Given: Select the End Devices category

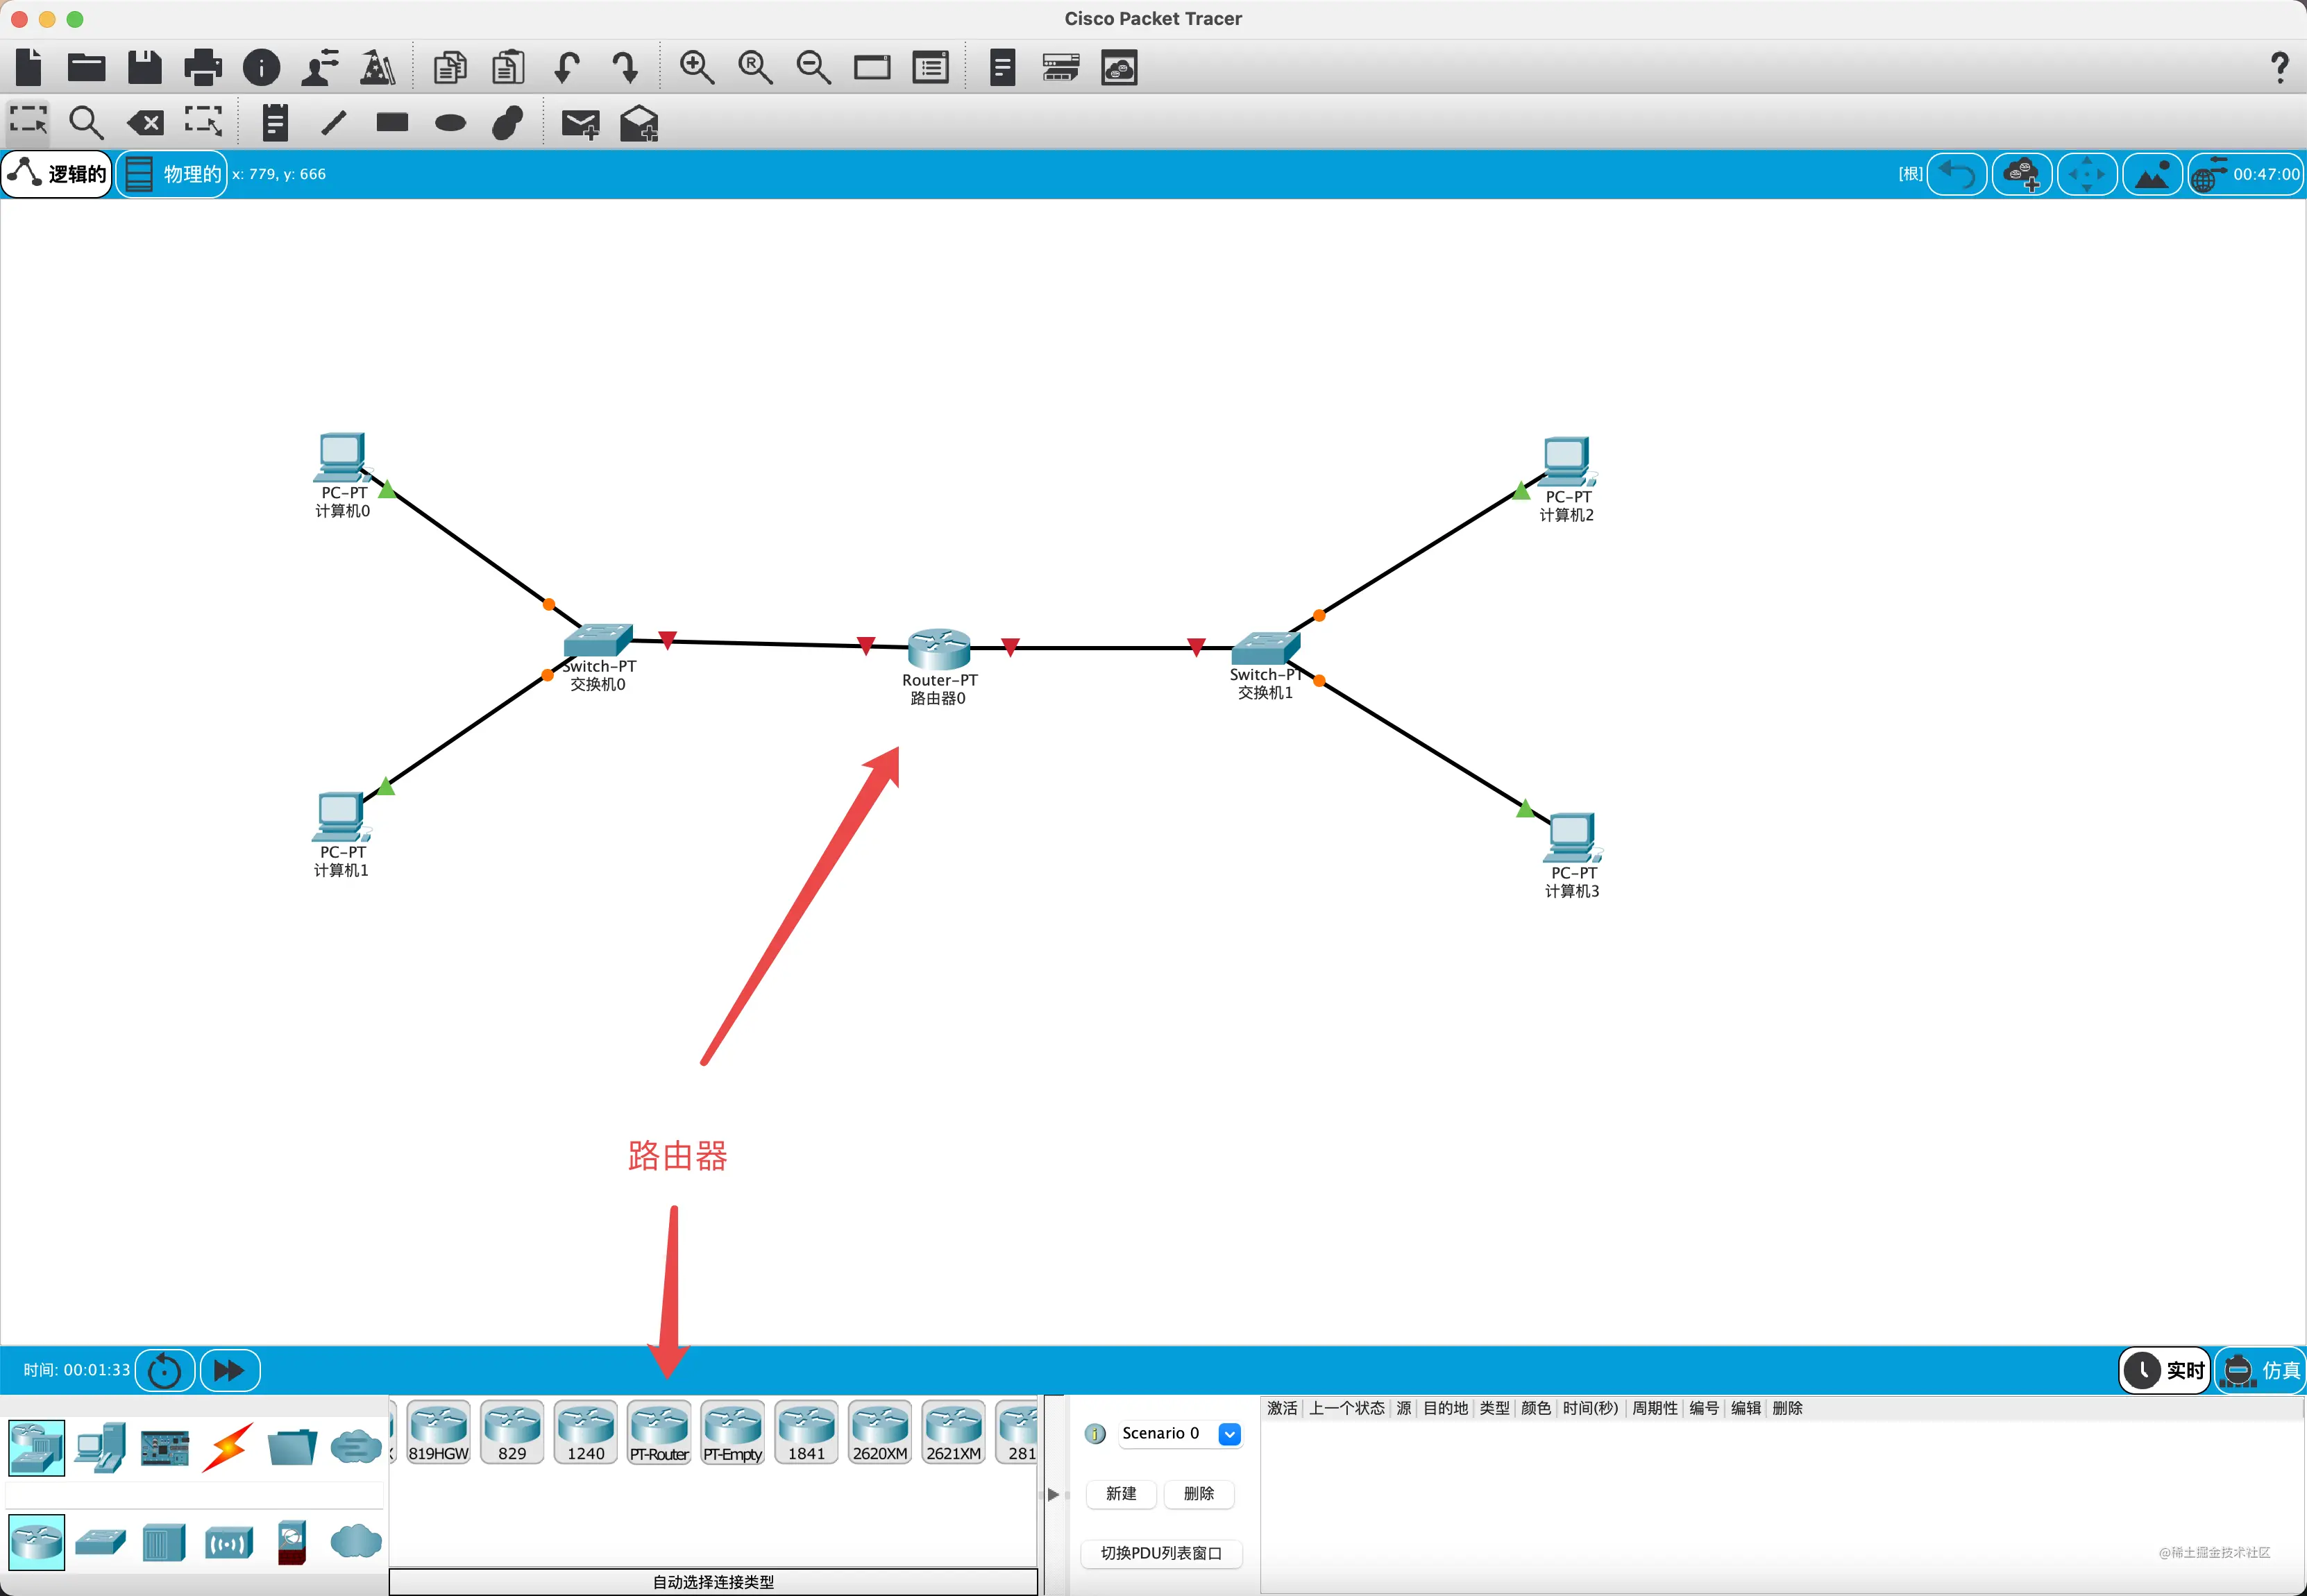Looking at the screenshot, I should point(100,1447).
